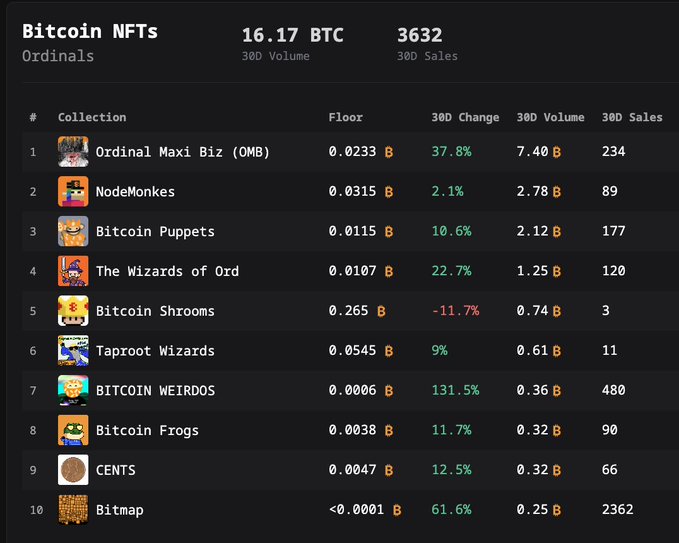Open the BITCOIN WEIRDOS collection name link
This screenshot has width=679, height=543.
pos(155,391)
